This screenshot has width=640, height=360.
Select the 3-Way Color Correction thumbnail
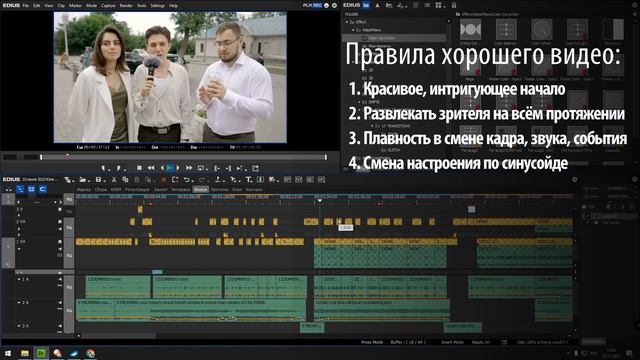tap(471, 30)
